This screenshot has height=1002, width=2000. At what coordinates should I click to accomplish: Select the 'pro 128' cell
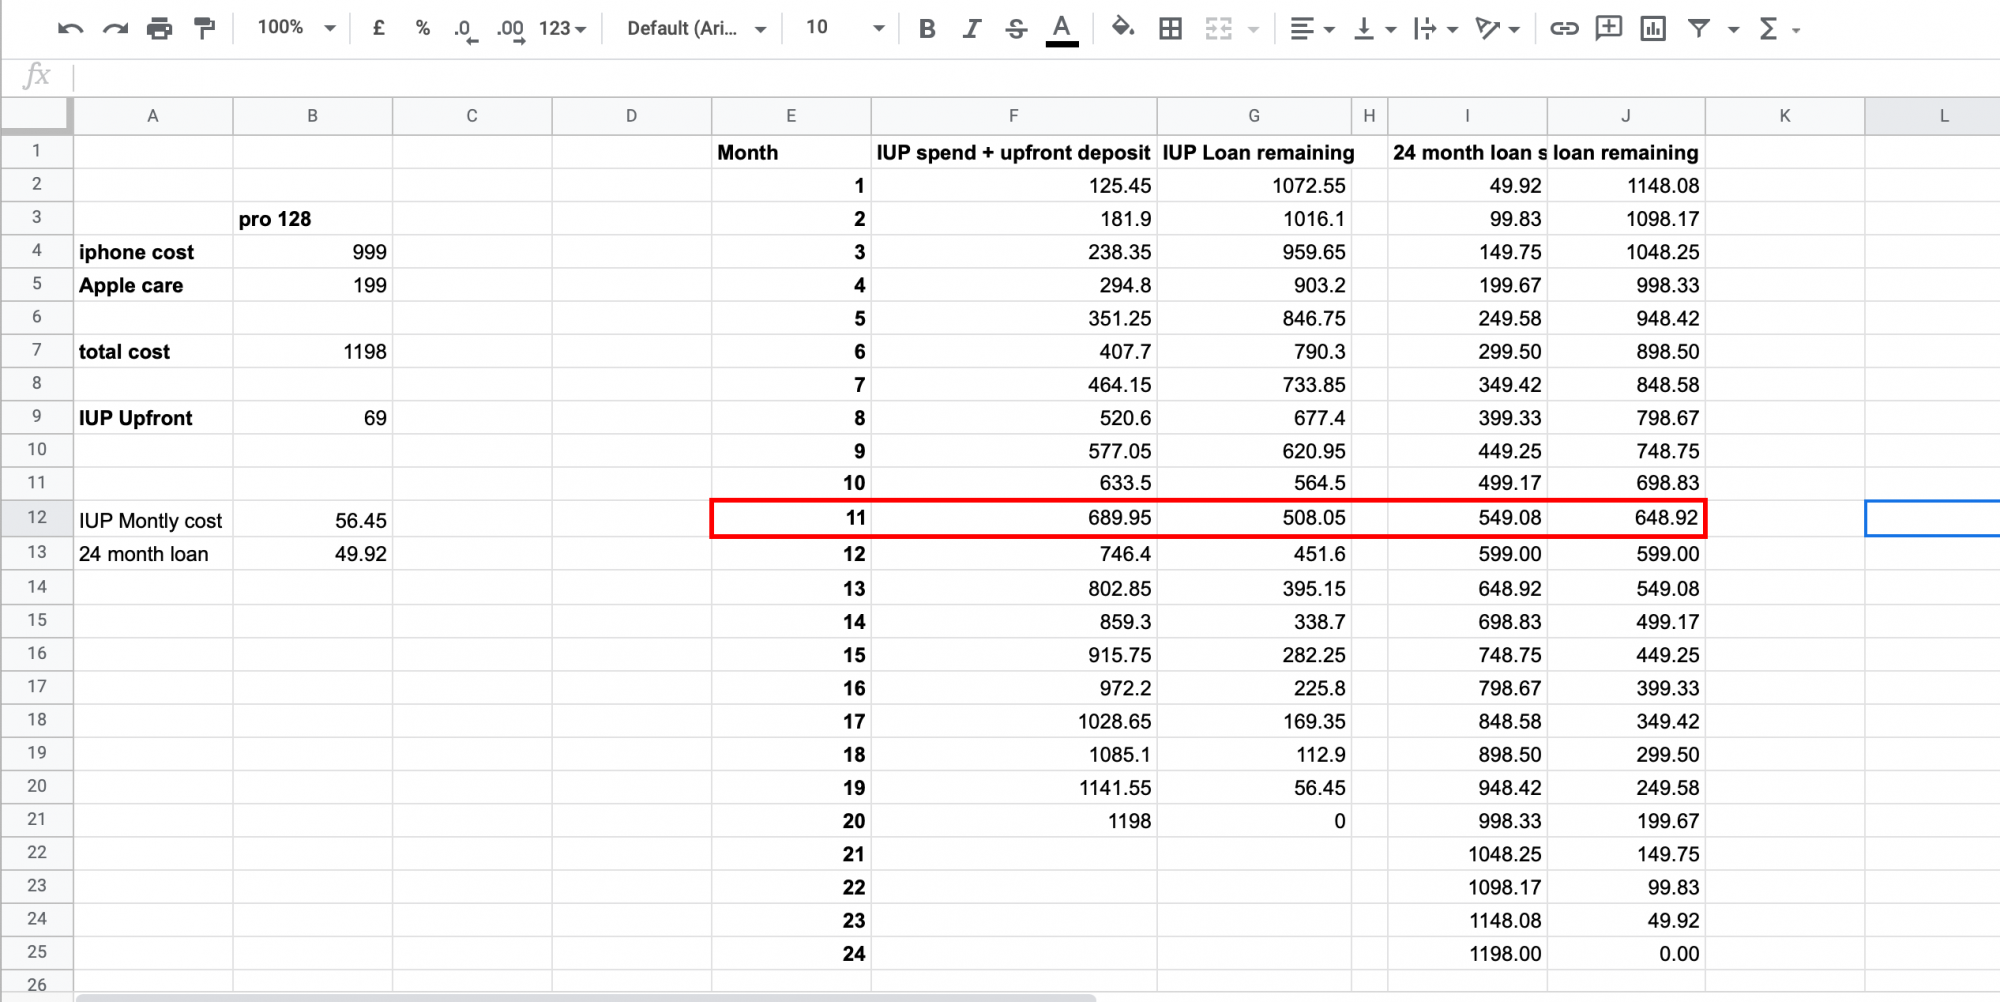click(313, 219)
